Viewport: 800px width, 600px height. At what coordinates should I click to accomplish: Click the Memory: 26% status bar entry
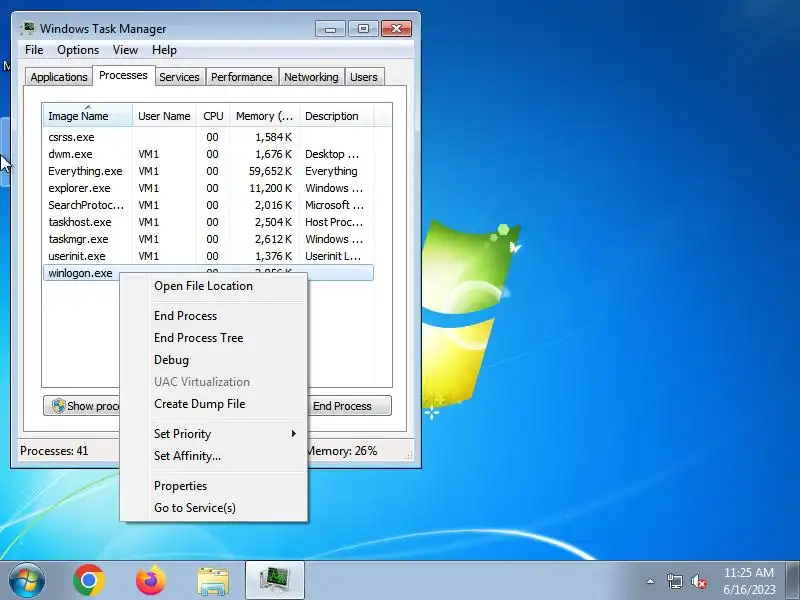coord(342,451)
